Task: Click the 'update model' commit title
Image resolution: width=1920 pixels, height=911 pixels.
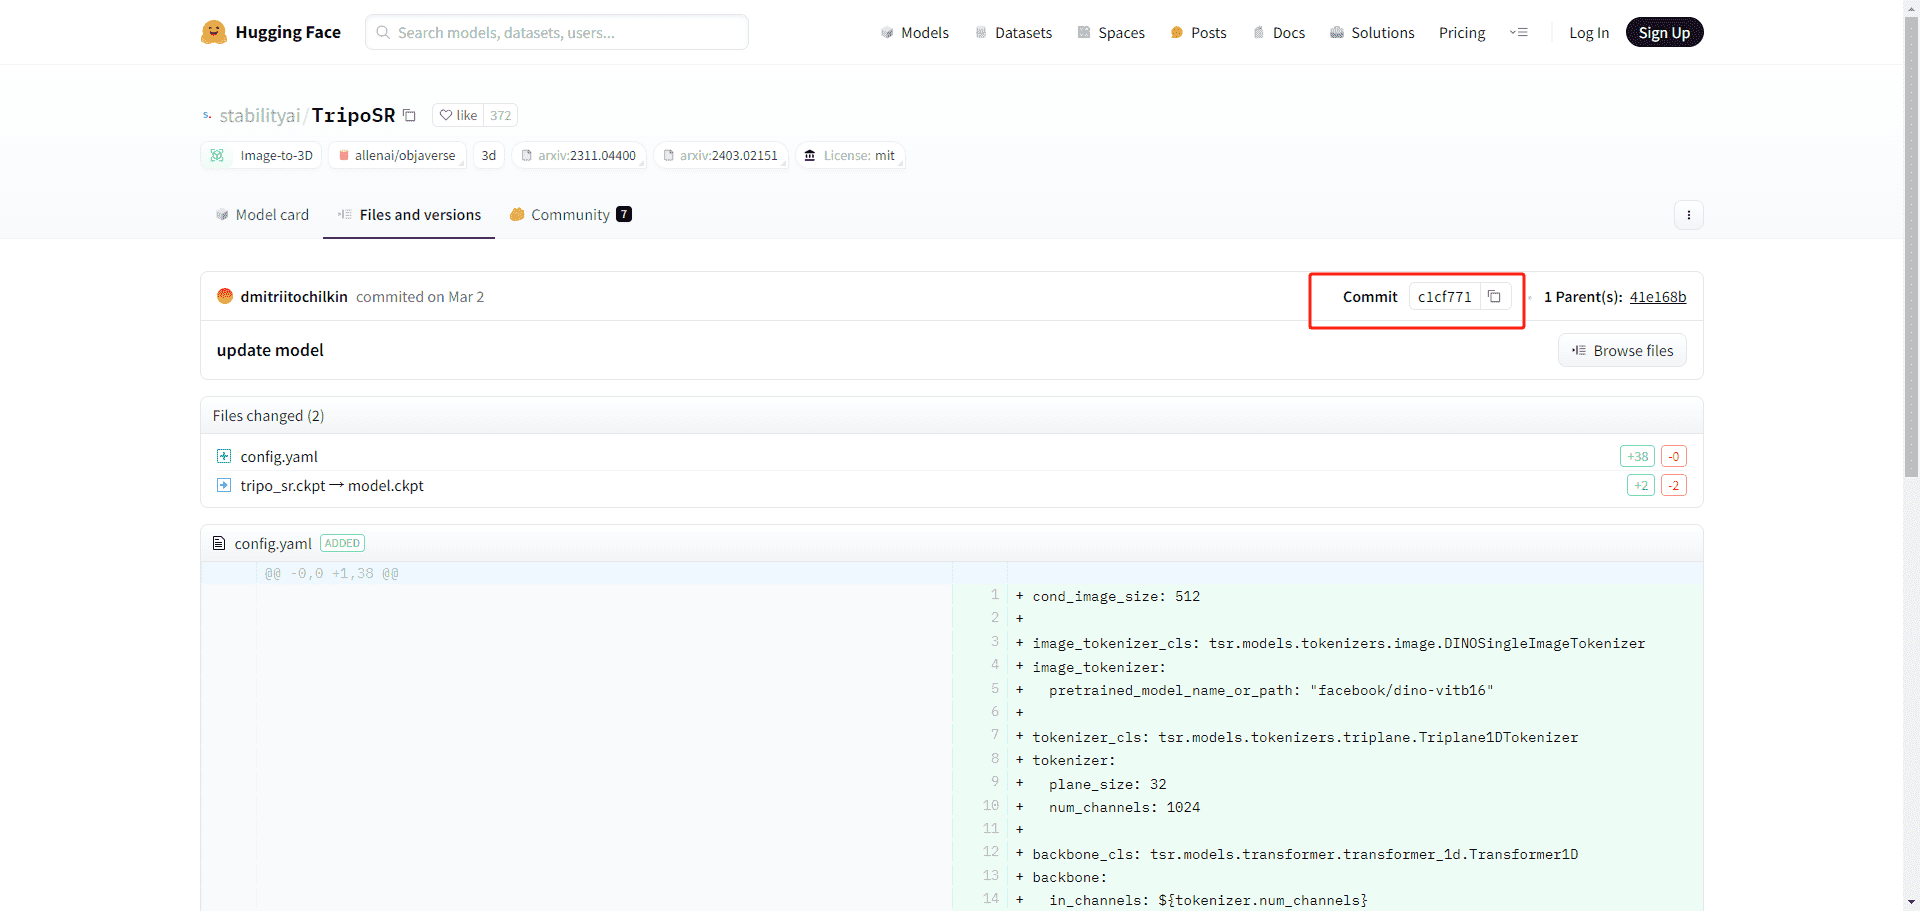Action: coord(270,350)
